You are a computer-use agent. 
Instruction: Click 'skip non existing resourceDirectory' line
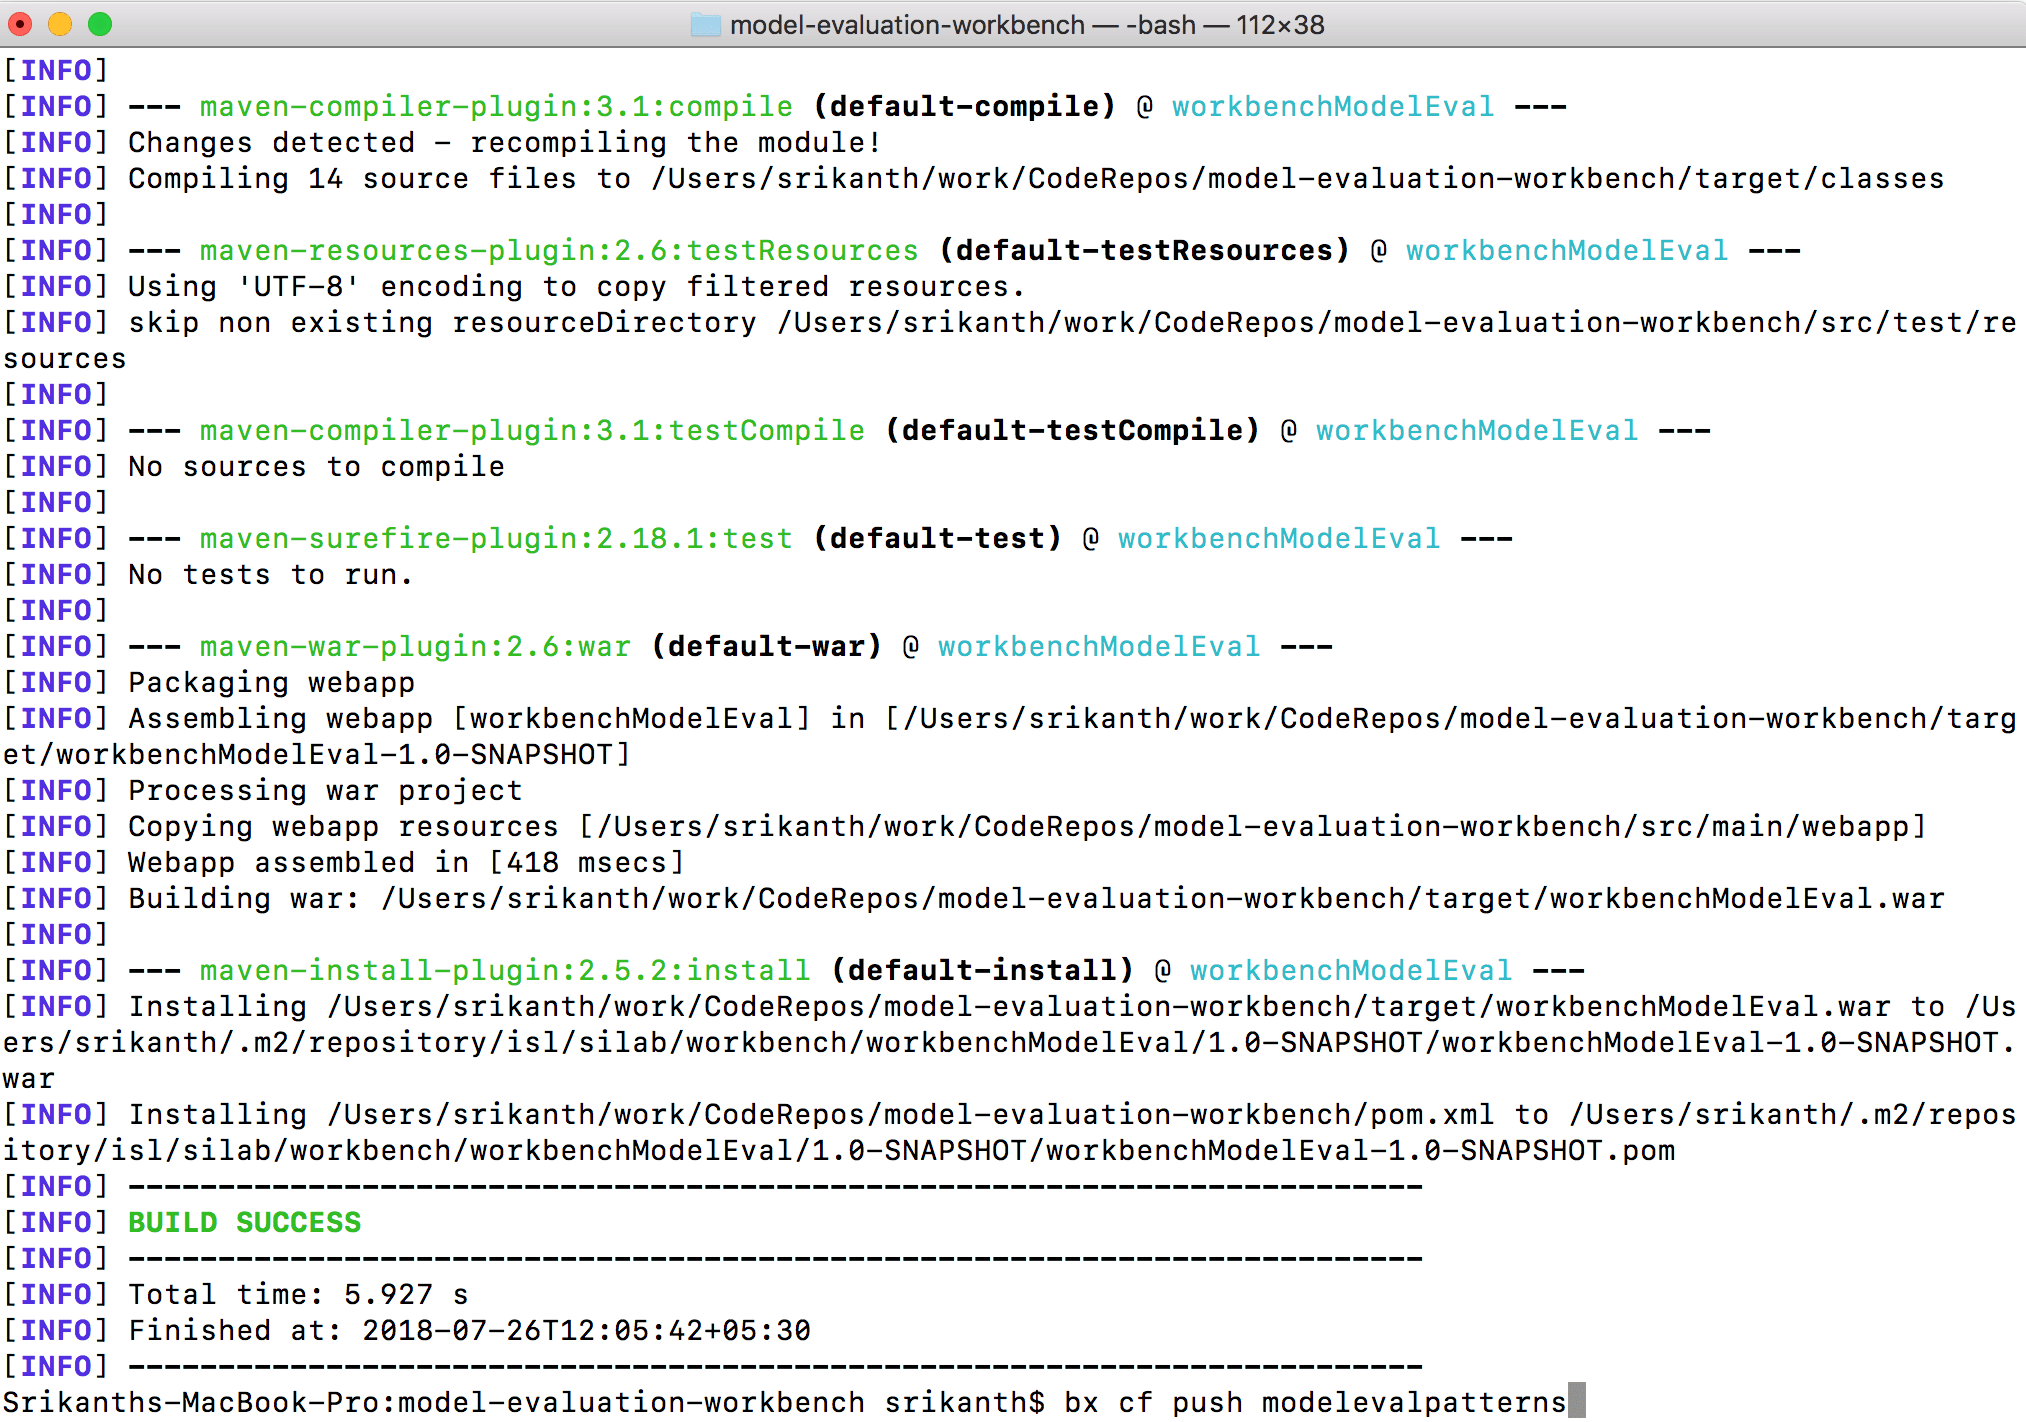pyautogui.click(x=1010, y=340)
